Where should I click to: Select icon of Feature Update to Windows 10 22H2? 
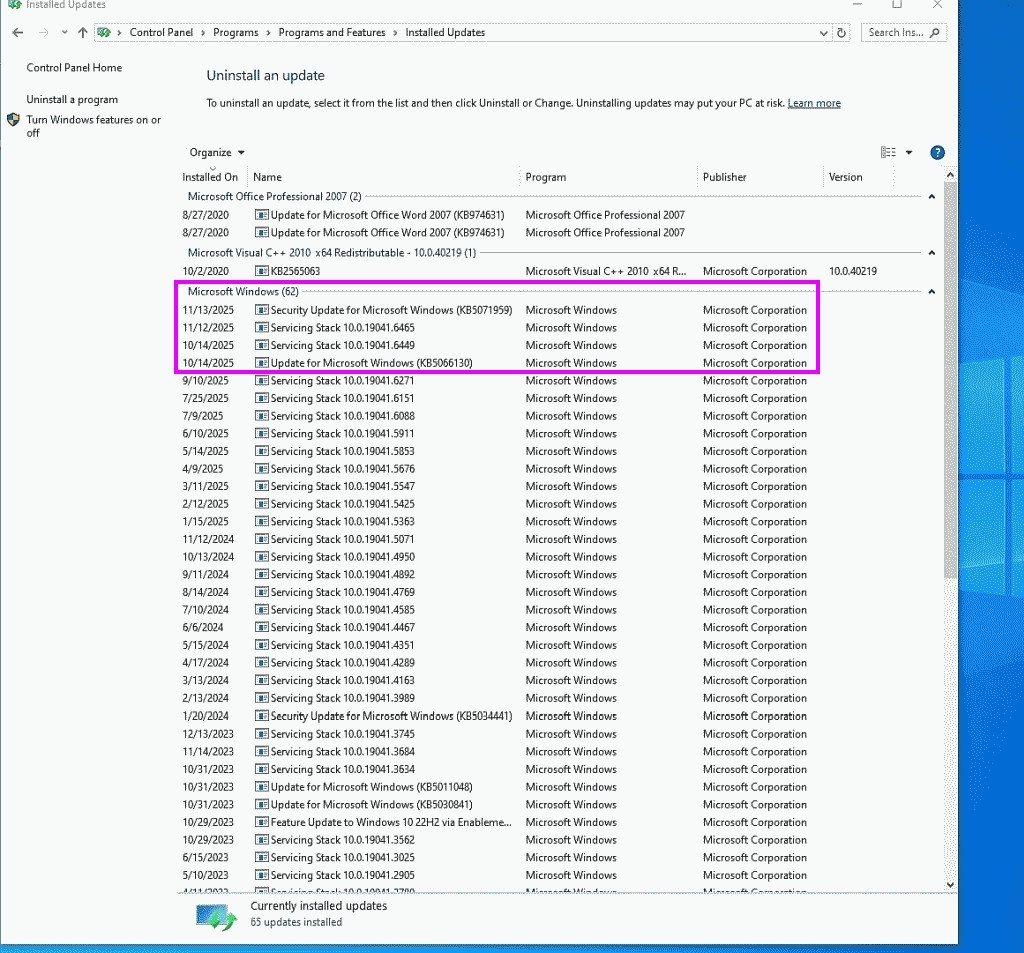(x=262, y=822)
